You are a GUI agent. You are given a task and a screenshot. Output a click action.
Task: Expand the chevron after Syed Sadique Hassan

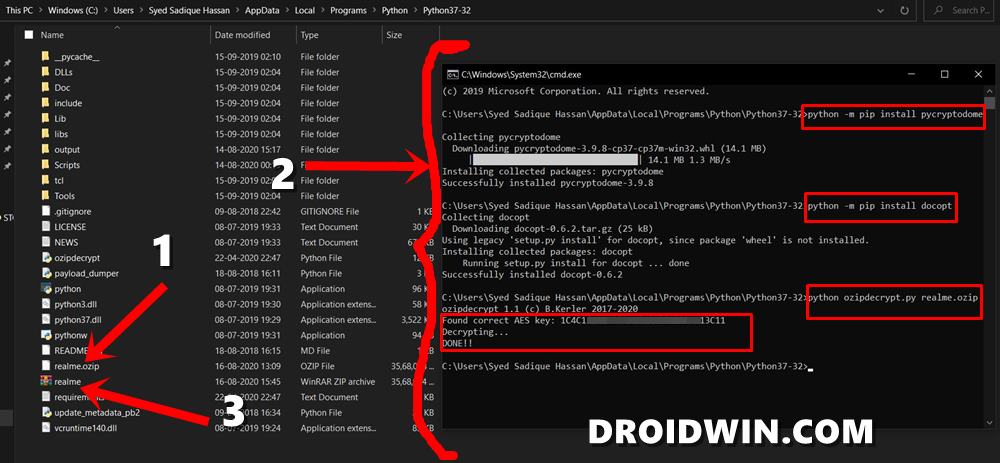(x=237, y=10)
